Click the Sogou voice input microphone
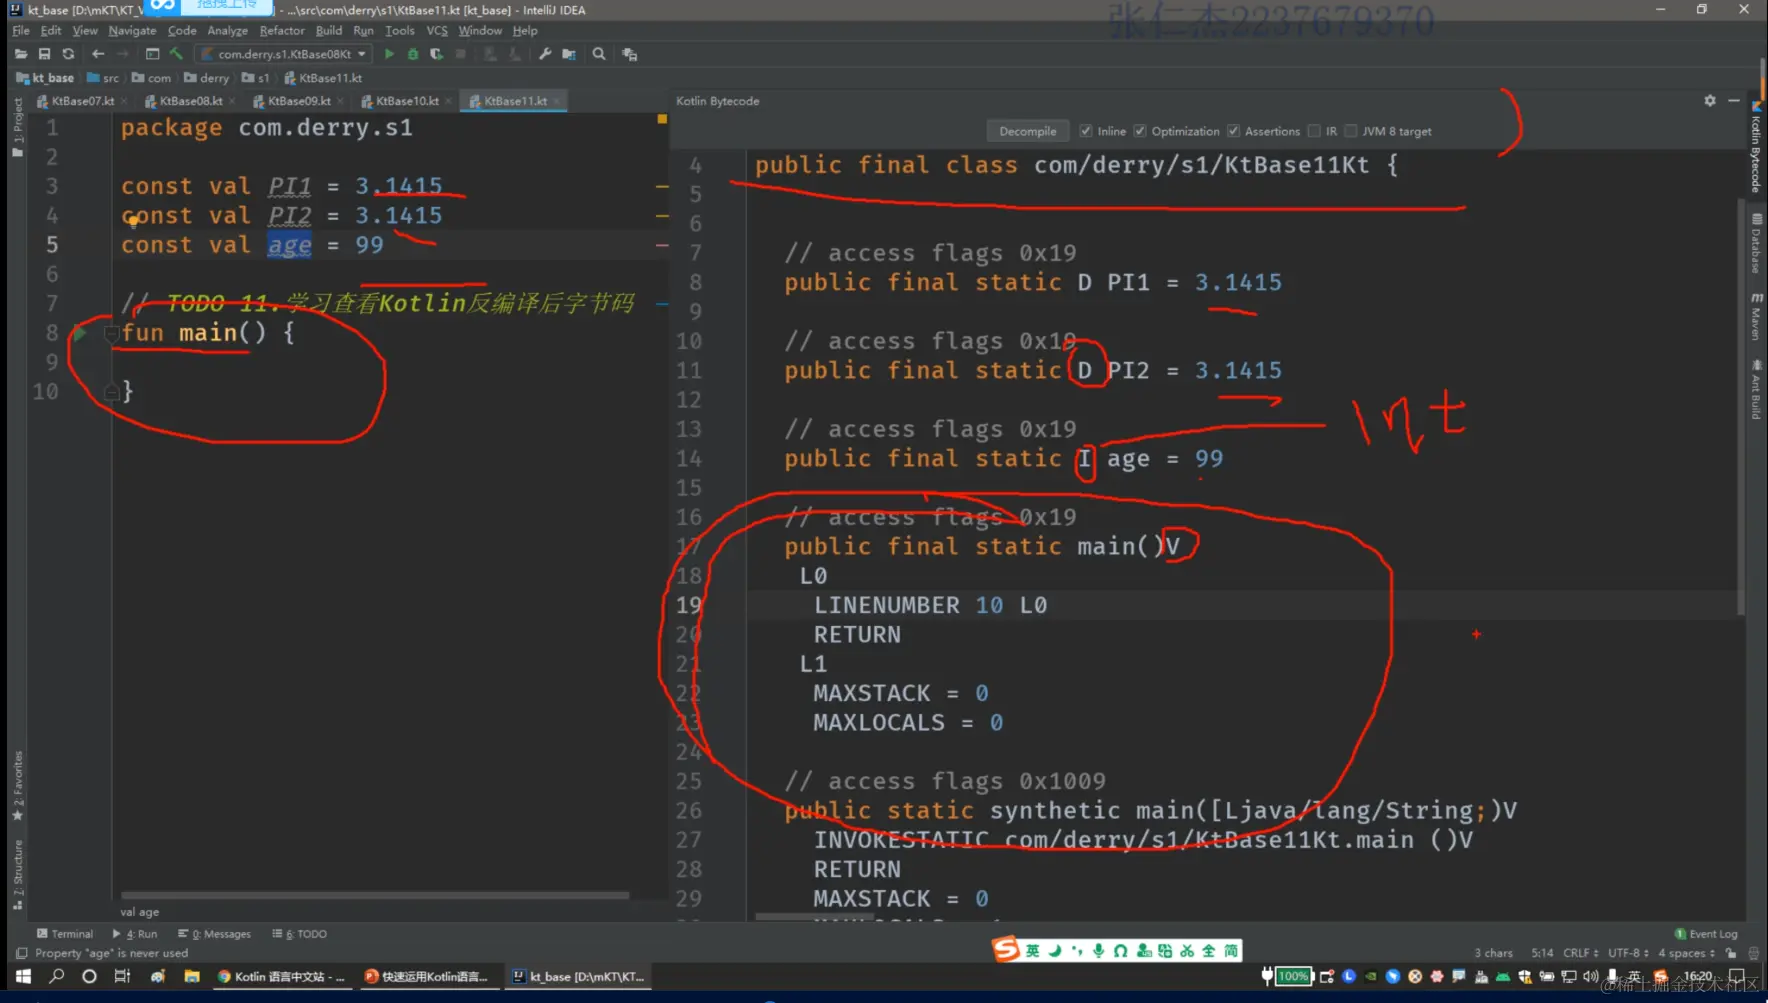 [1098, 951]
